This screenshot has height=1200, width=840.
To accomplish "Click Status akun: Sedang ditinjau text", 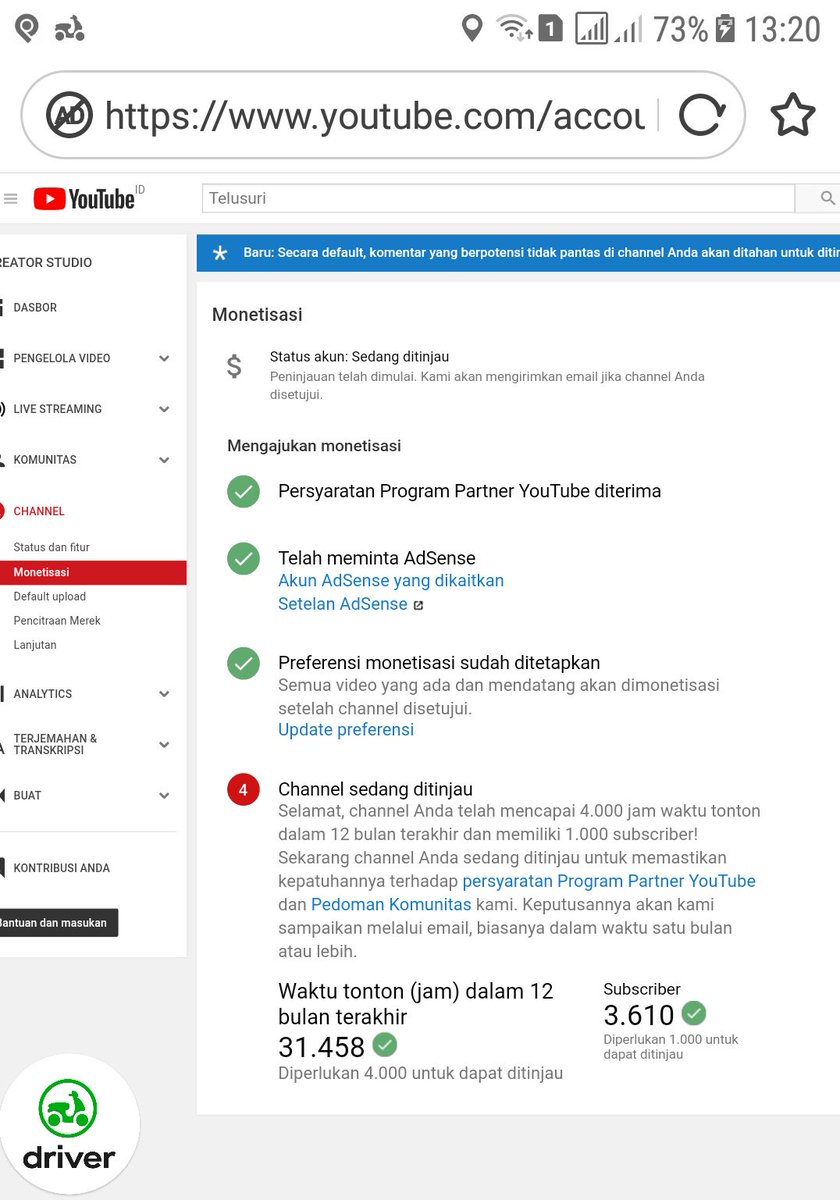I will (x=360, y=356).
